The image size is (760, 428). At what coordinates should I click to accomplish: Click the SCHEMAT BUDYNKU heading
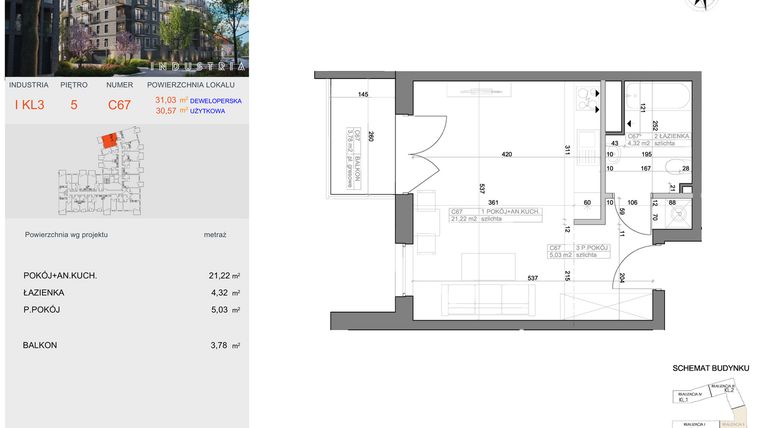[x=711, y=368]
